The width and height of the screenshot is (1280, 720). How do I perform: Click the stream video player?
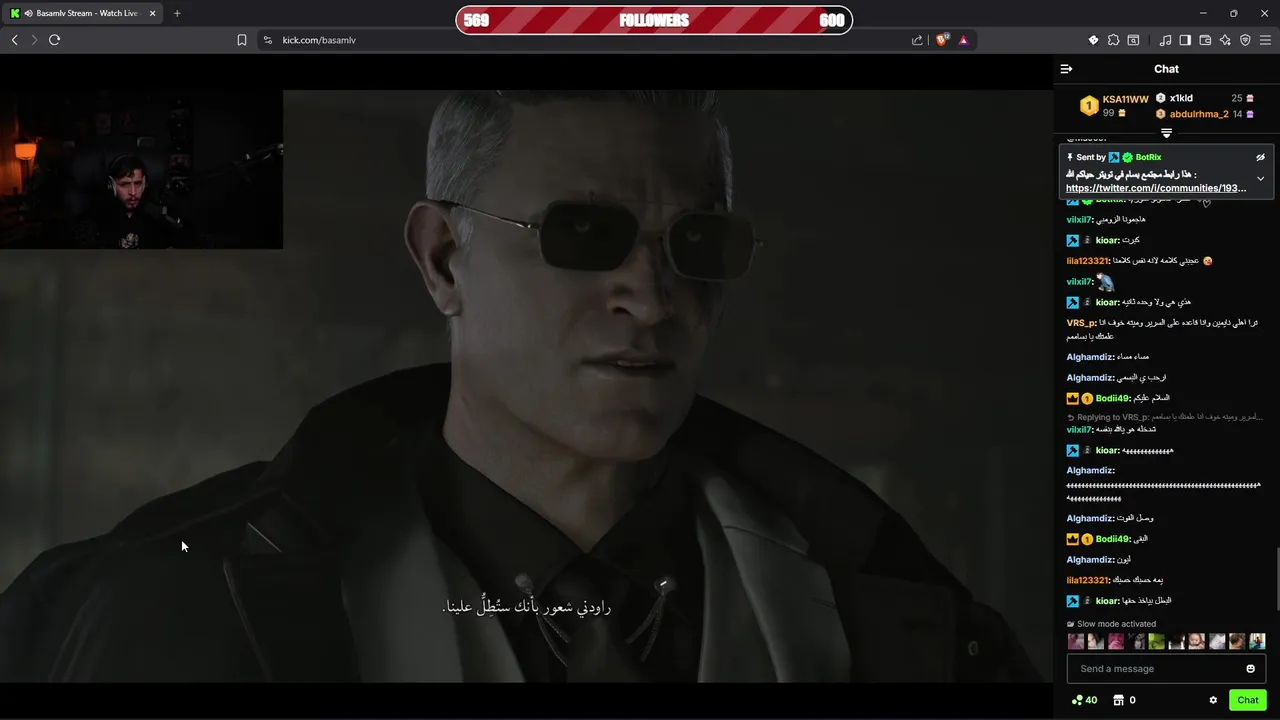pyautogui.click(x=526, y=386)
